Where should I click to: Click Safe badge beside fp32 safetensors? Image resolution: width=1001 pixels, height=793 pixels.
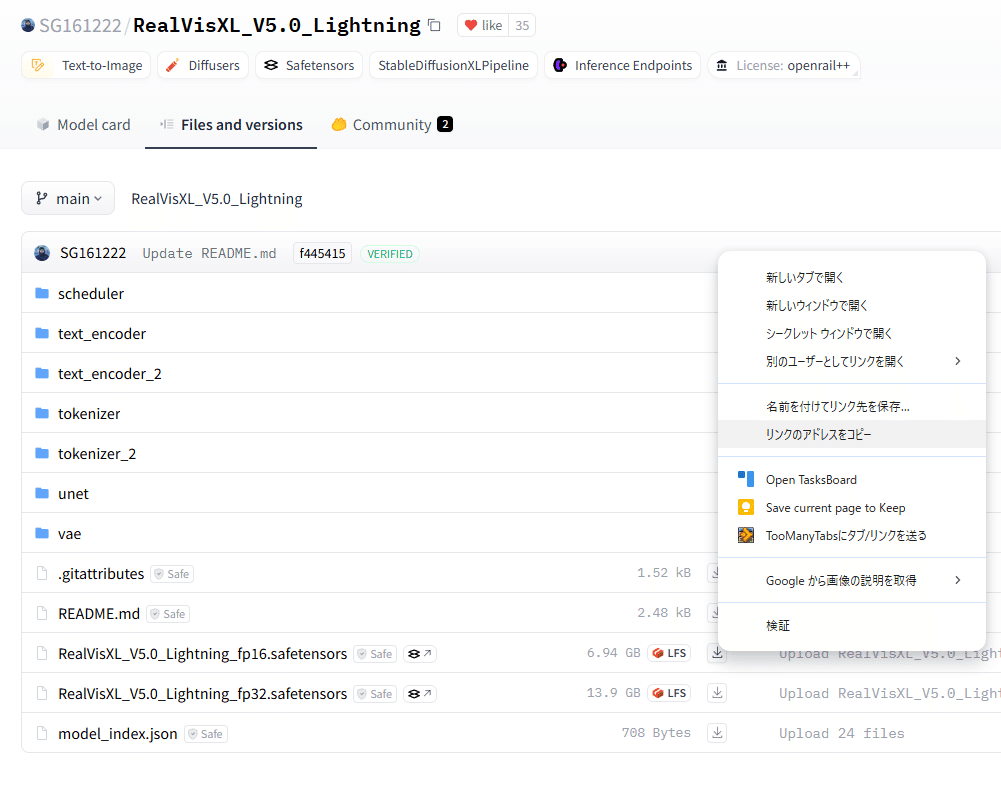(375, 694)
